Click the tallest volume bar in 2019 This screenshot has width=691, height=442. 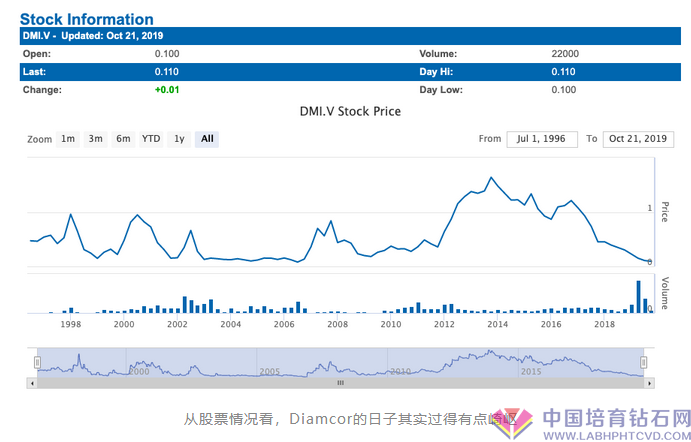pos(638,297)
